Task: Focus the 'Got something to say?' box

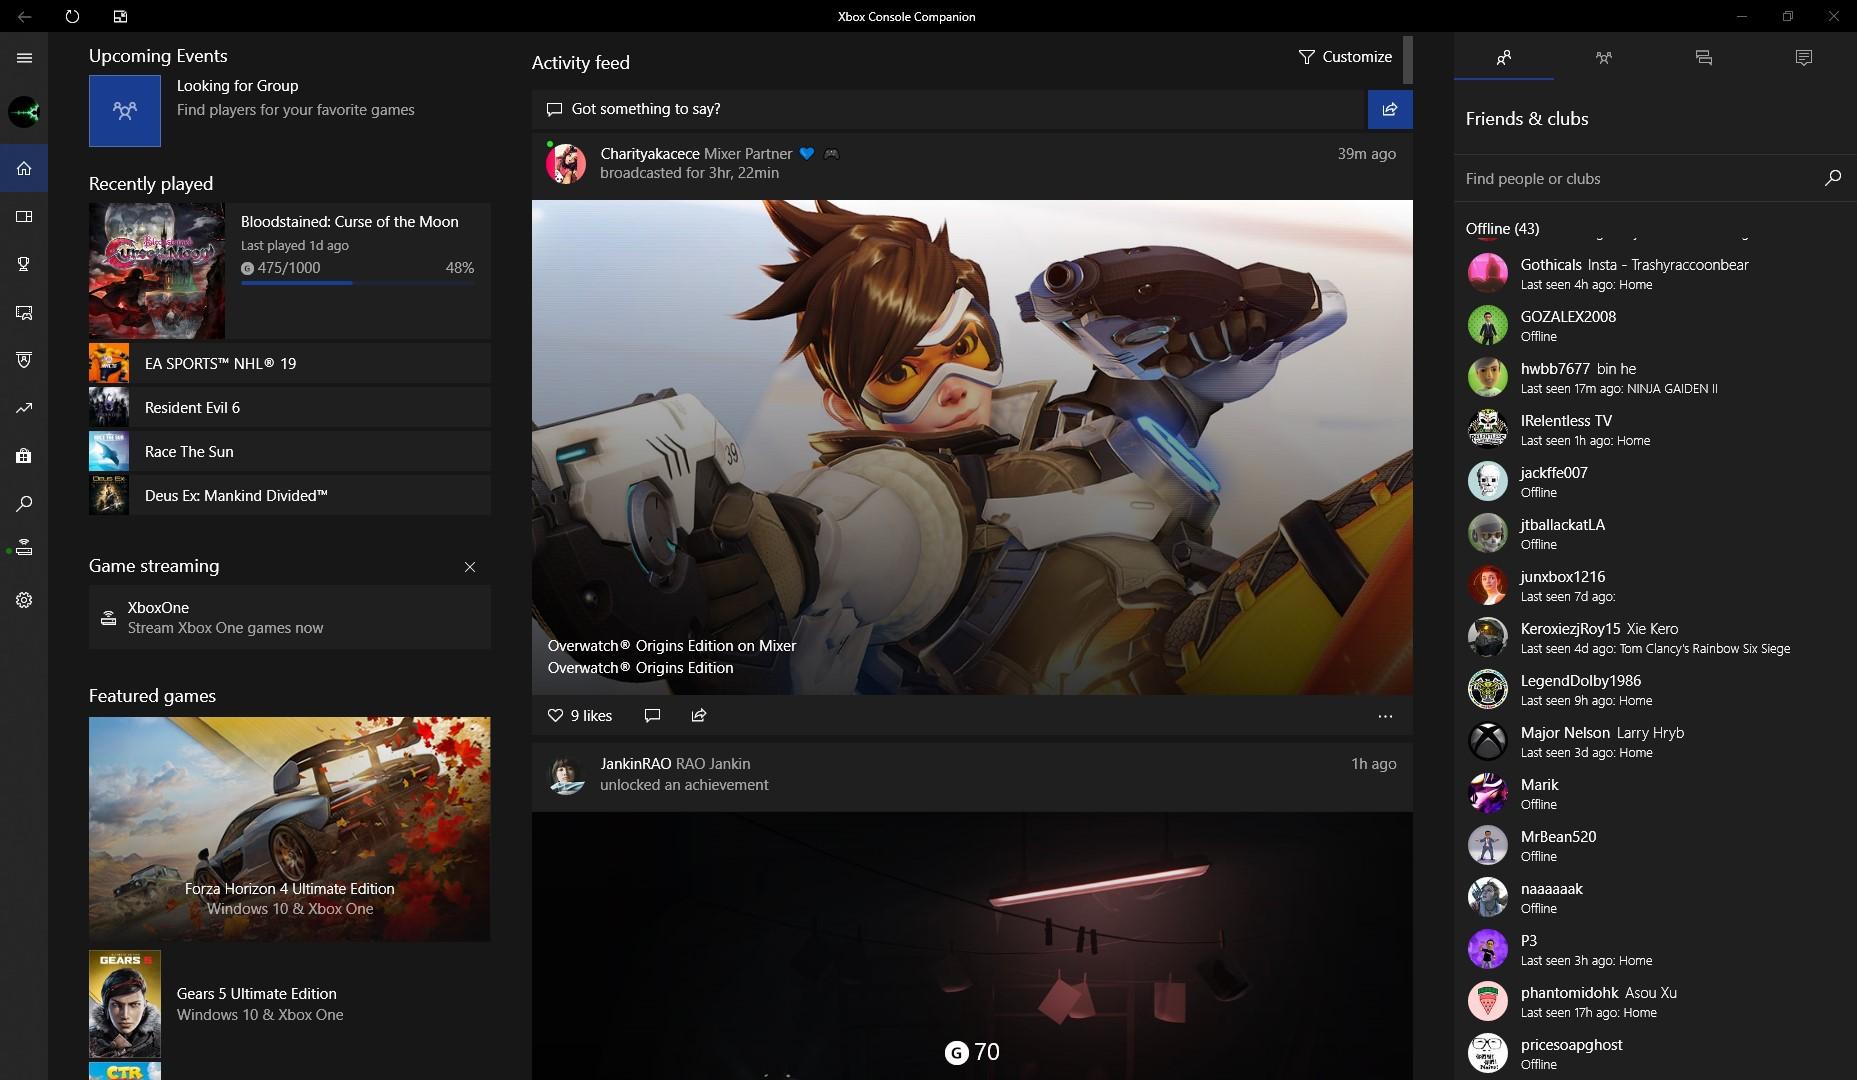Action: [x=949, y=109]
